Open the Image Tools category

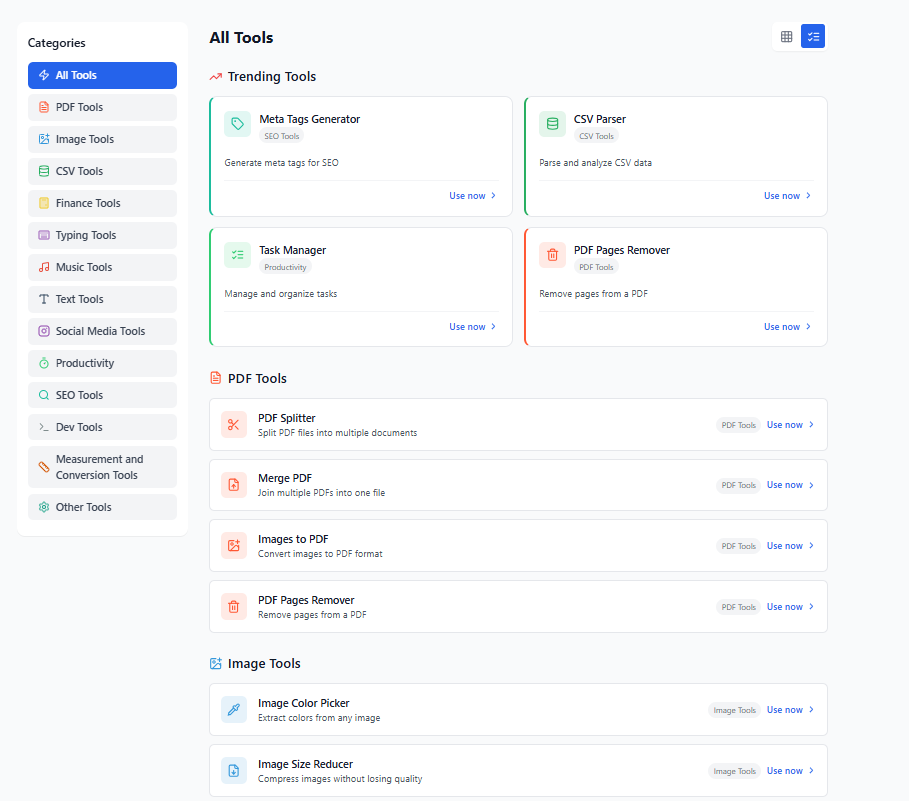pyautogui.click(x=103, y=139)
